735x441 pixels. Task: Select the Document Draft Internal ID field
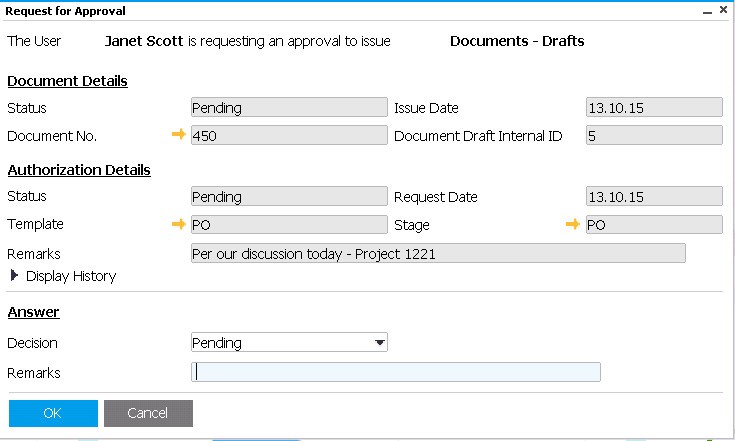[x=654, y=135]
